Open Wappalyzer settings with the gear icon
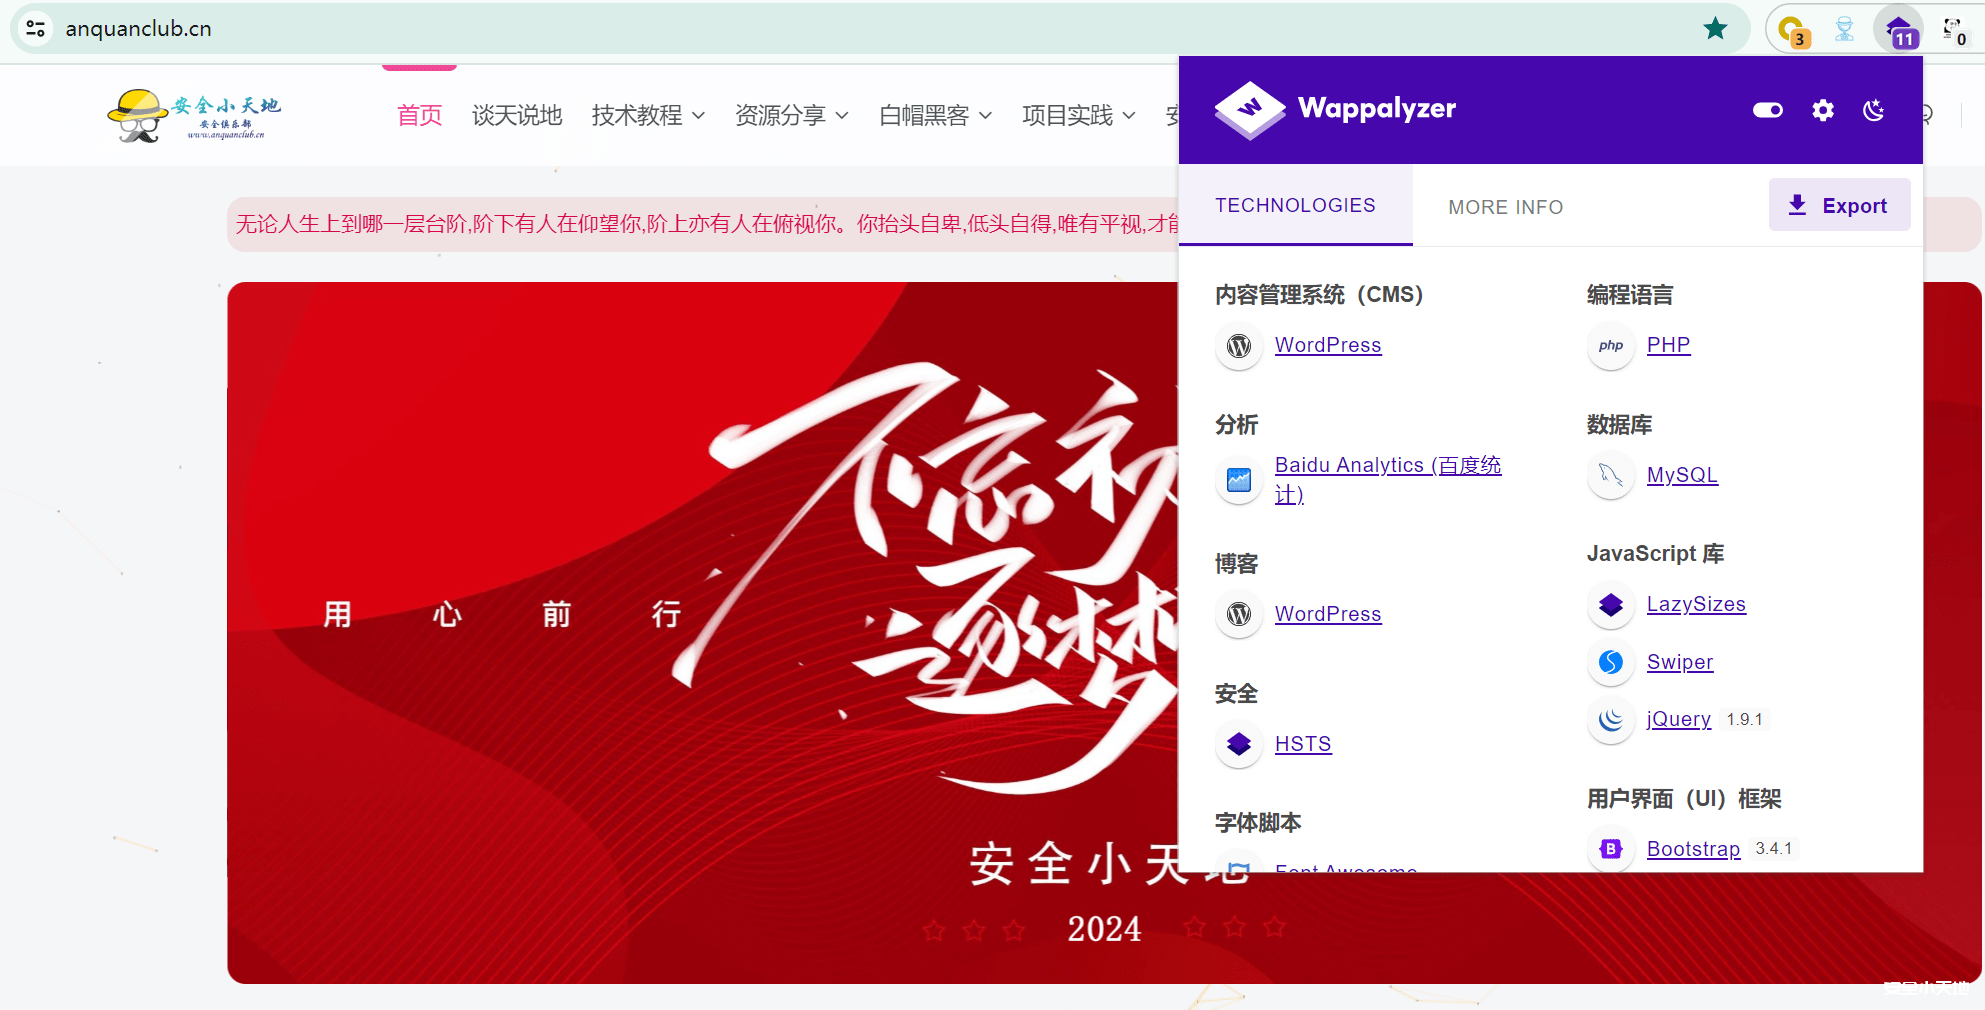 1822,110
